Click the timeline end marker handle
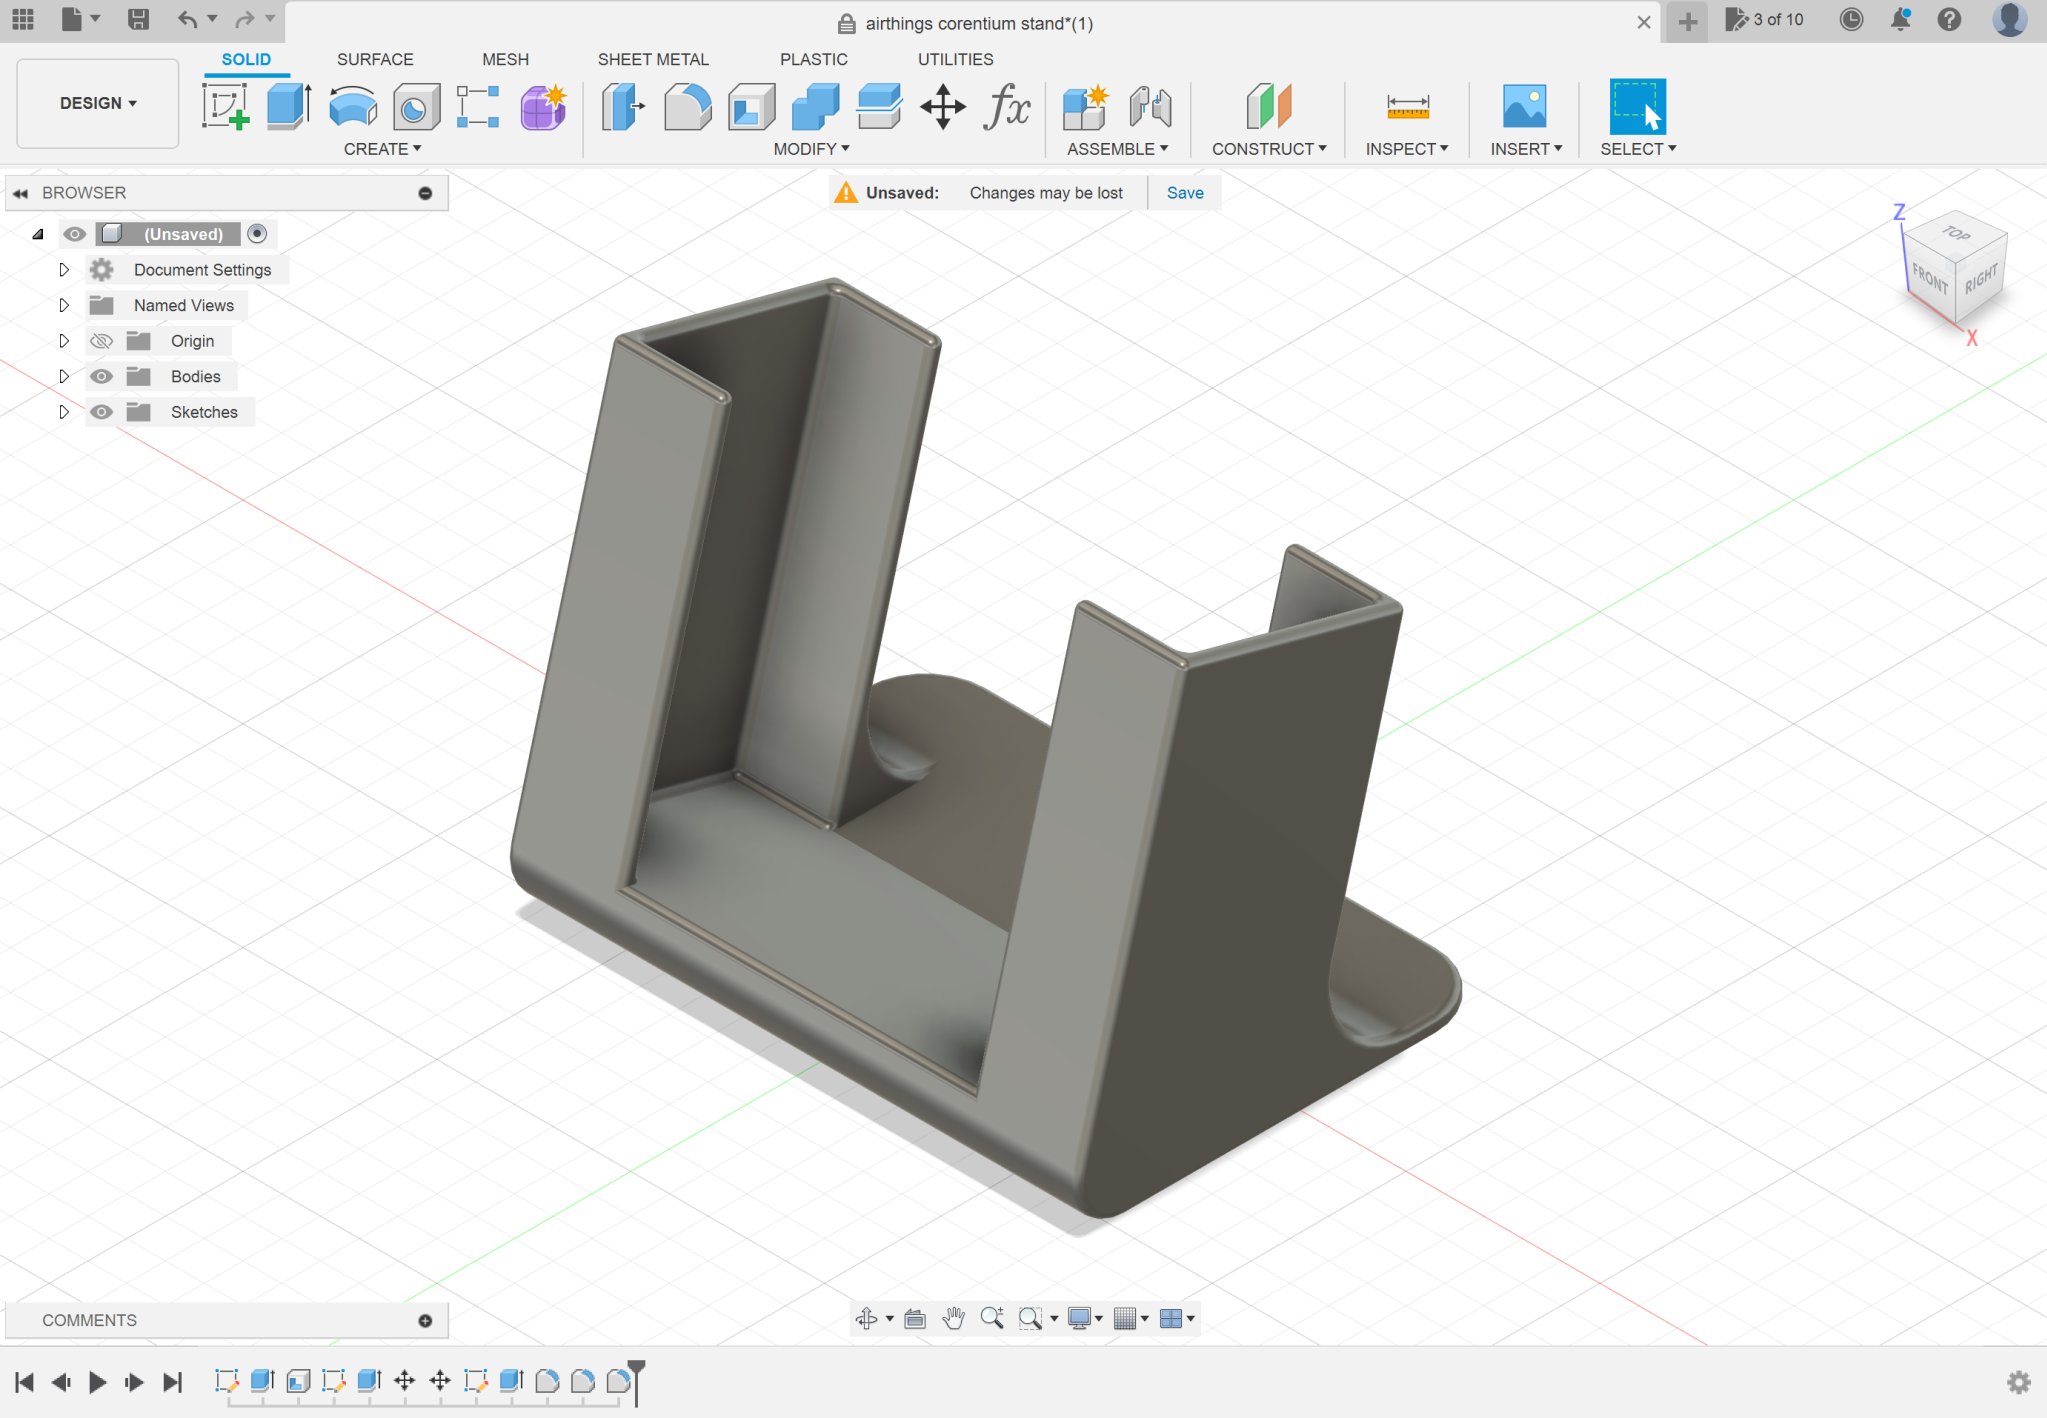Screen dimensions: 2047x1418 pos(636,1367)
